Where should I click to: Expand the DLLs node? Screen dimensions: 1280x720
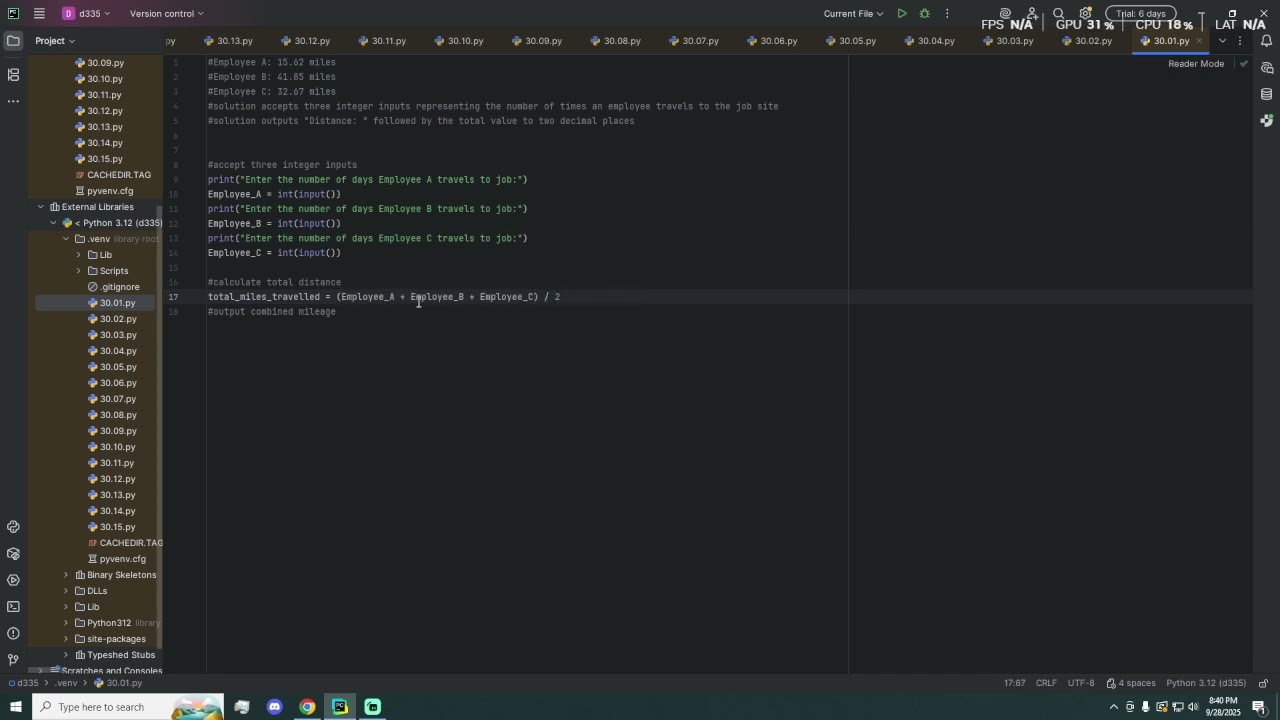point(66,591)
